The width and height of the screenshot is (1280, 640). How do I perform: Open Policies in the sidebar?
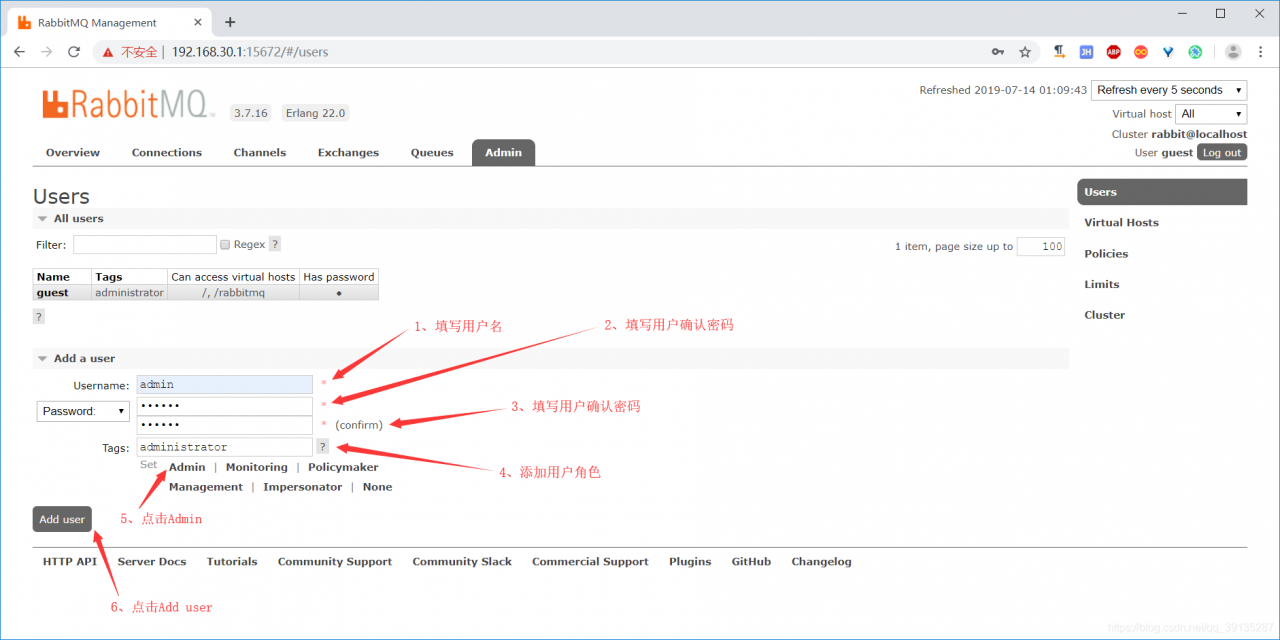click(x=1106, y=254)
